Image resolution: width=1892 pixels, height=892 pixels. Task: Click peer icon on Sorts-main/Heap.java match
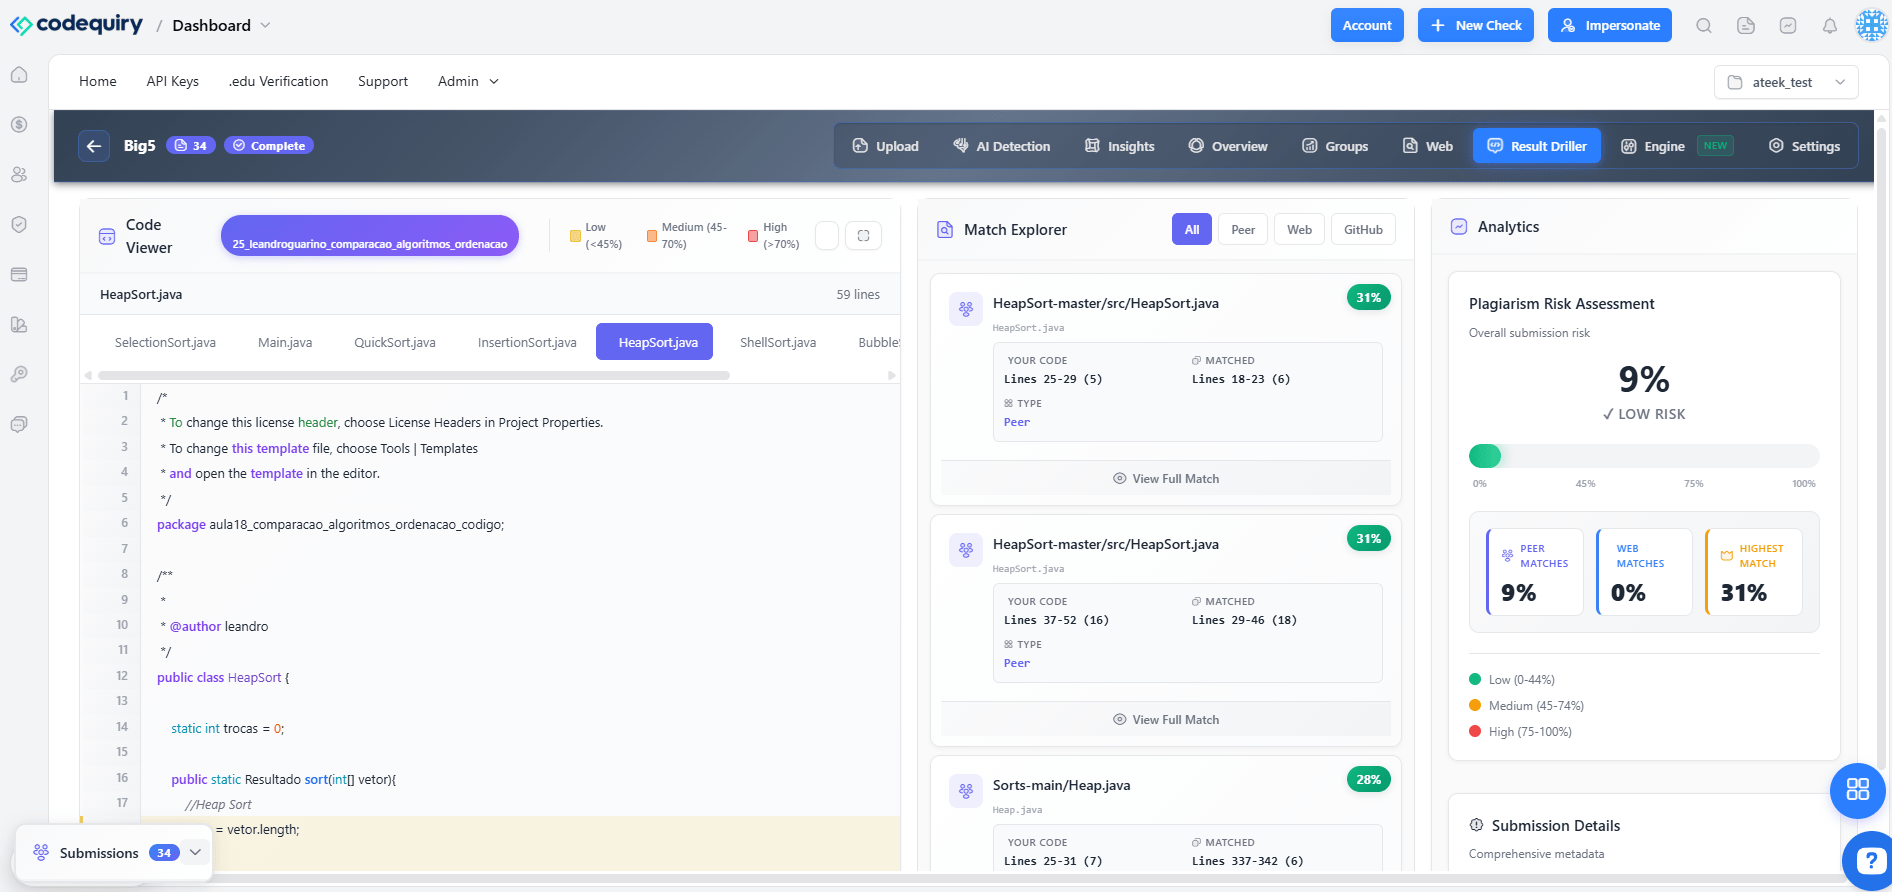click(966, 791)
